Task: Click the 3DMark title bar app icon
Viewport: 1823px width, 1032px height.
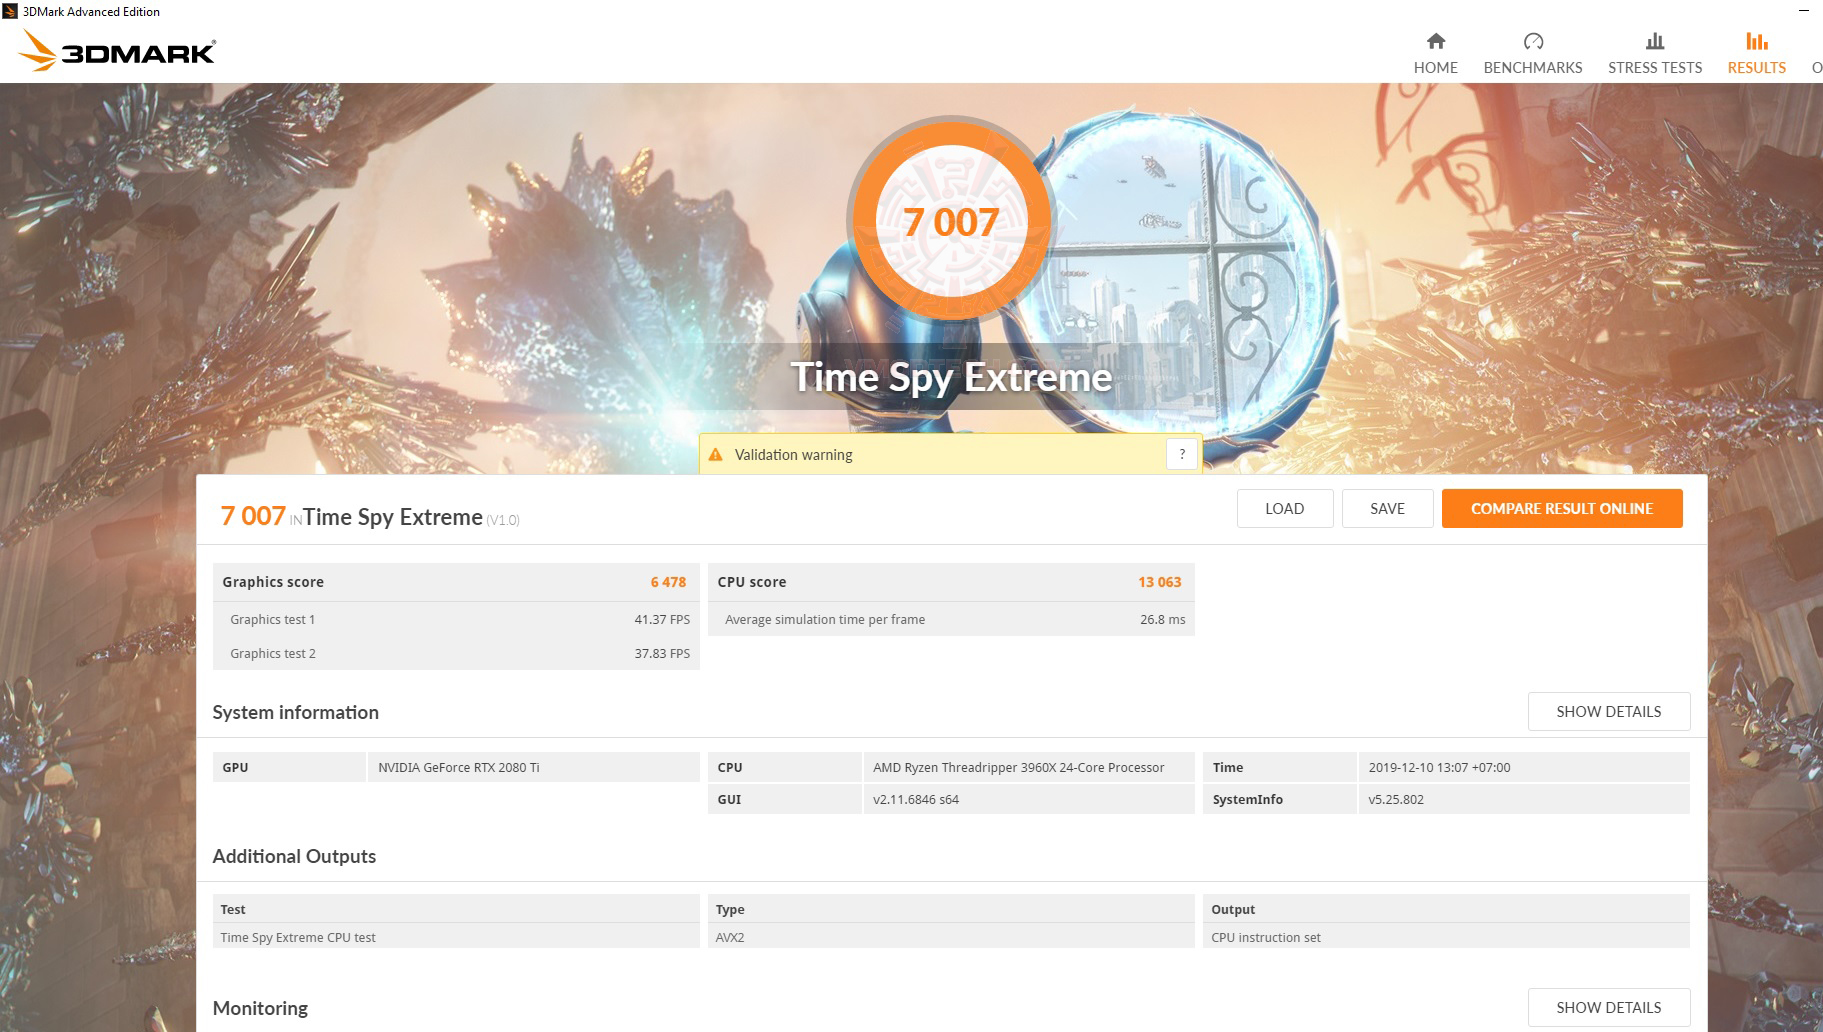Action: (x=10, y=11)
